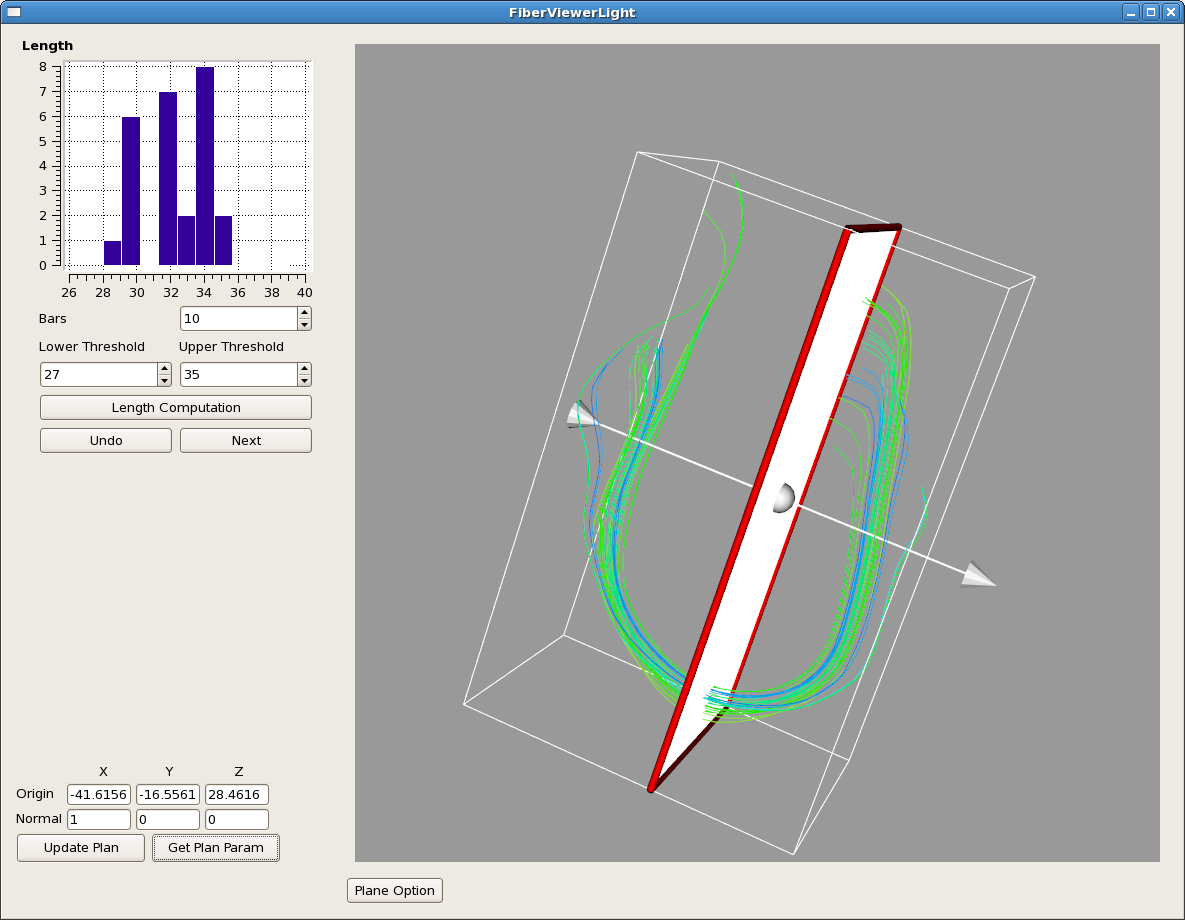1185x920 pixels.
Task: Select the Origin Z input field
Action: [x=237, y=795]
